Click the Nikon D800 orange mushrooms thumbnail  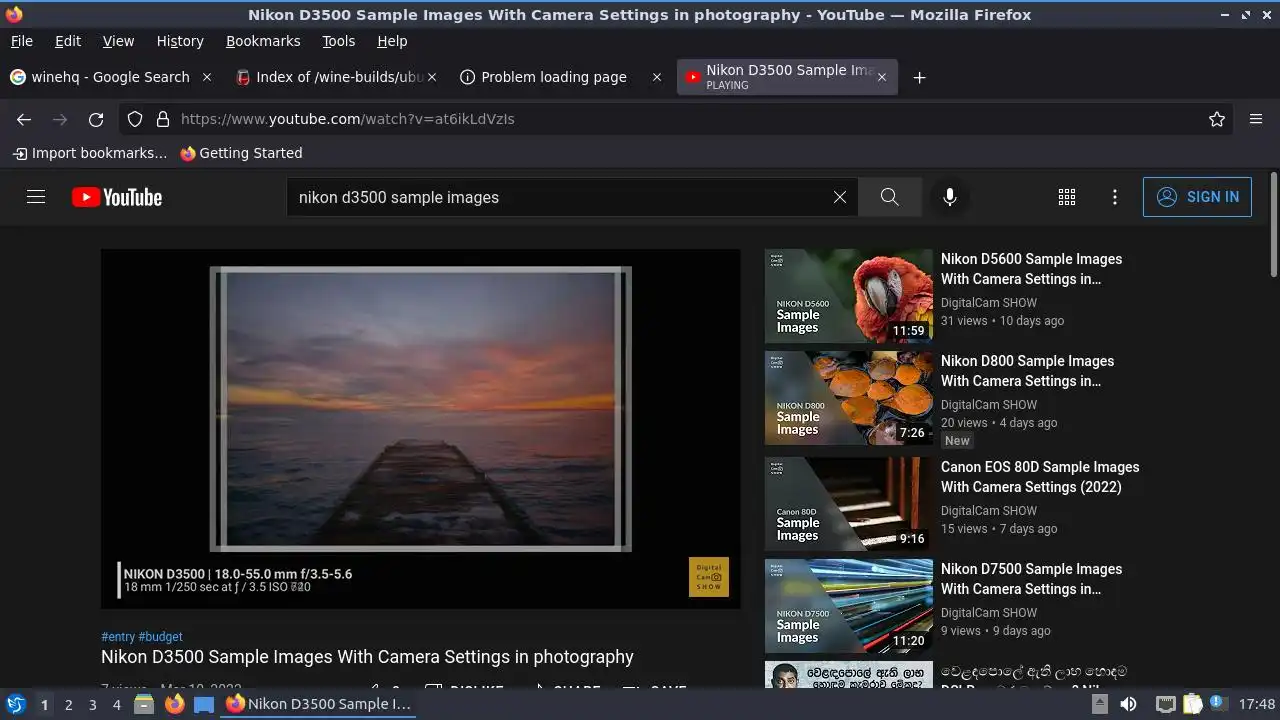pos(849,398)
